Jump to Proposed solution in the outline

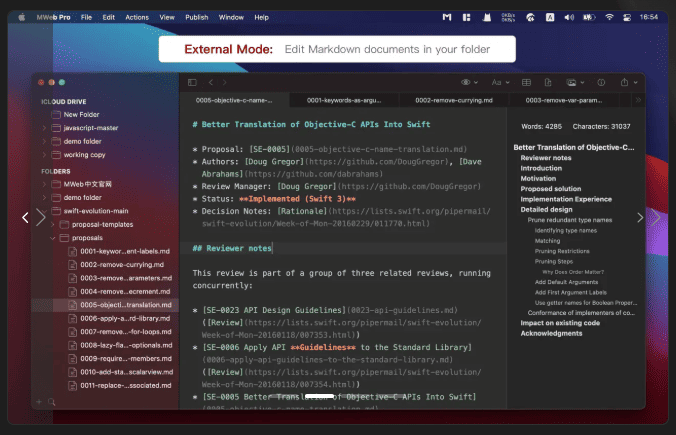(551, 189)
